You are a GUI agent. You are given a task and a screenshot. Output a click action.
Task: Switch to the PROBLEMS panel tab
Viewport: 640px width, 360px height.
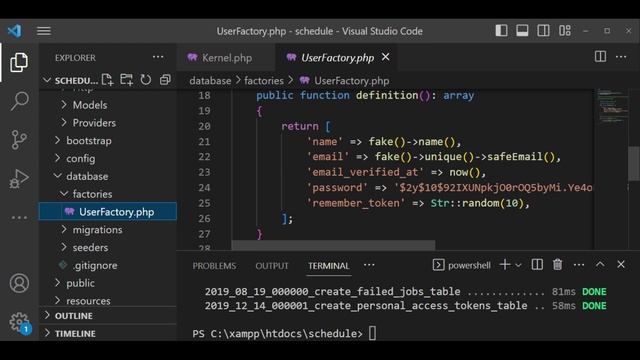[214, 266]
